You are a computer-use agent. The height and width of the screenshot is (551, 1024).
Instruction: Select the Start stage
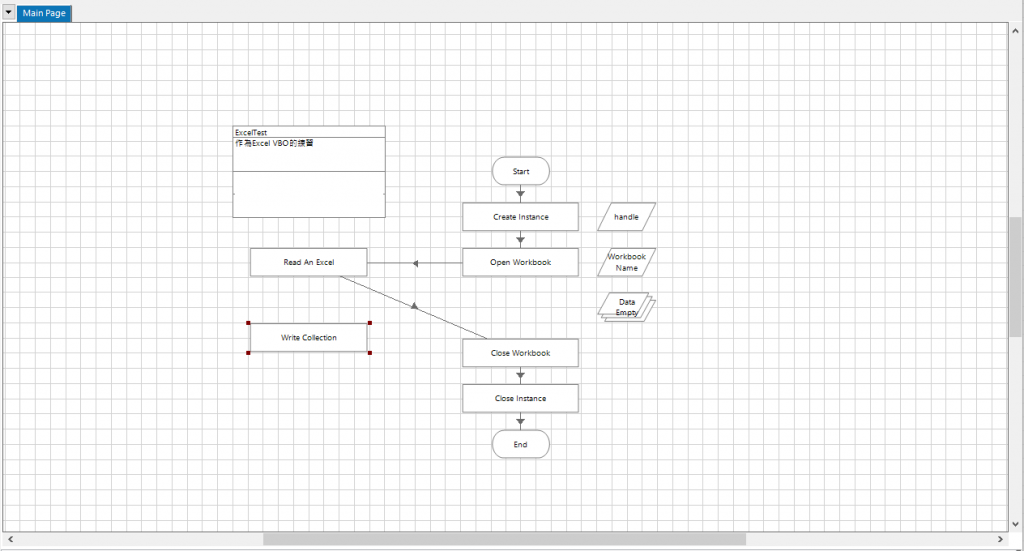[520, 171]
